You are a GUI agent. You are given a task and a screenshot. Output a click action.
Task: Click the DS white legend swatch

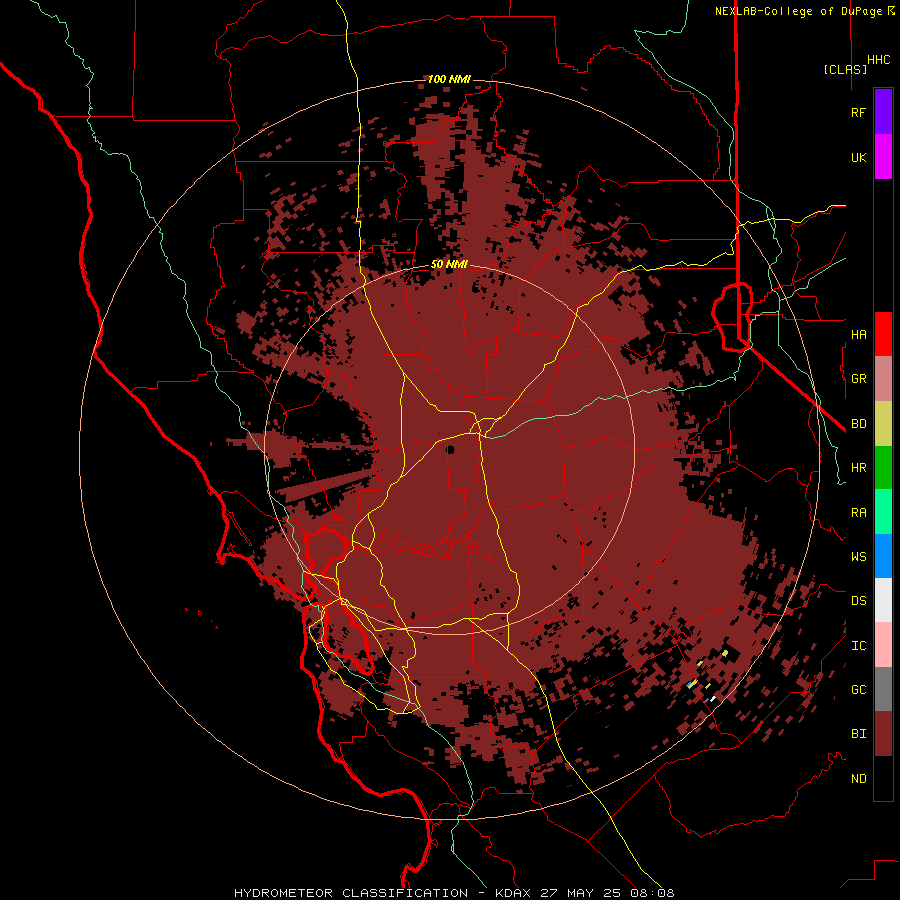pos(883,600)
